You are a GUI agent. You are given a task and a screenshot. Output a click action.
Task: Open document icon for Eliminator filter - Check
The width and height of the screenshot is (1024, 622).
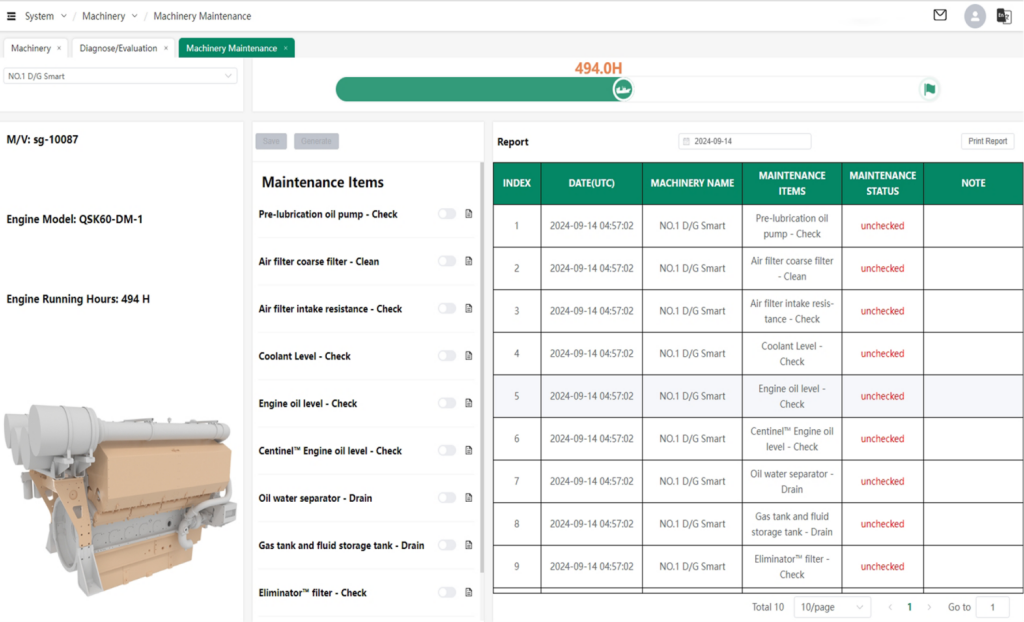(468, 592)
